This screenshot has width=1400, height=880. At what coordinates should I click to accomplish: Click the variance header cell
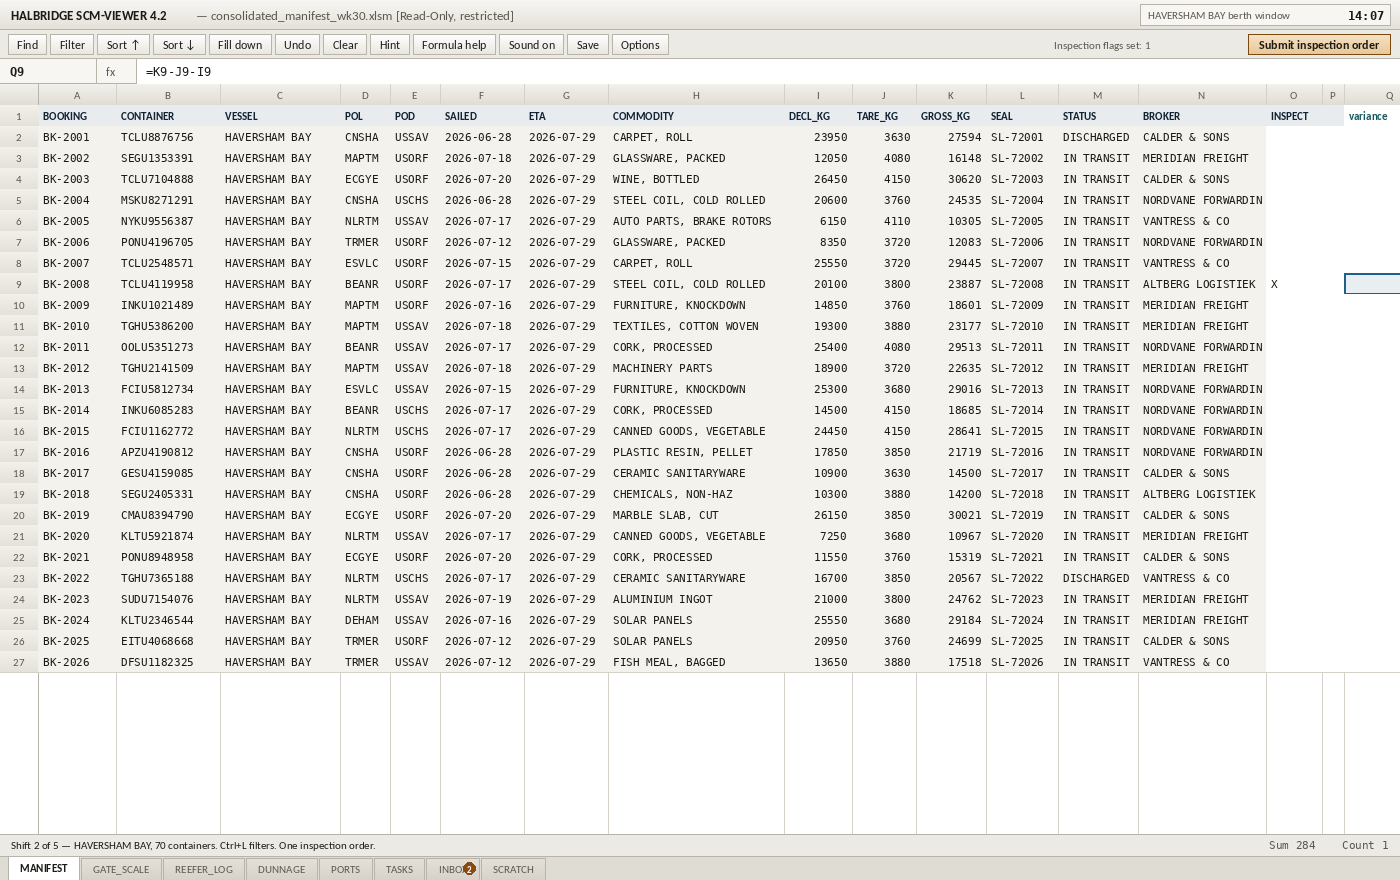tap(1372, 116)
